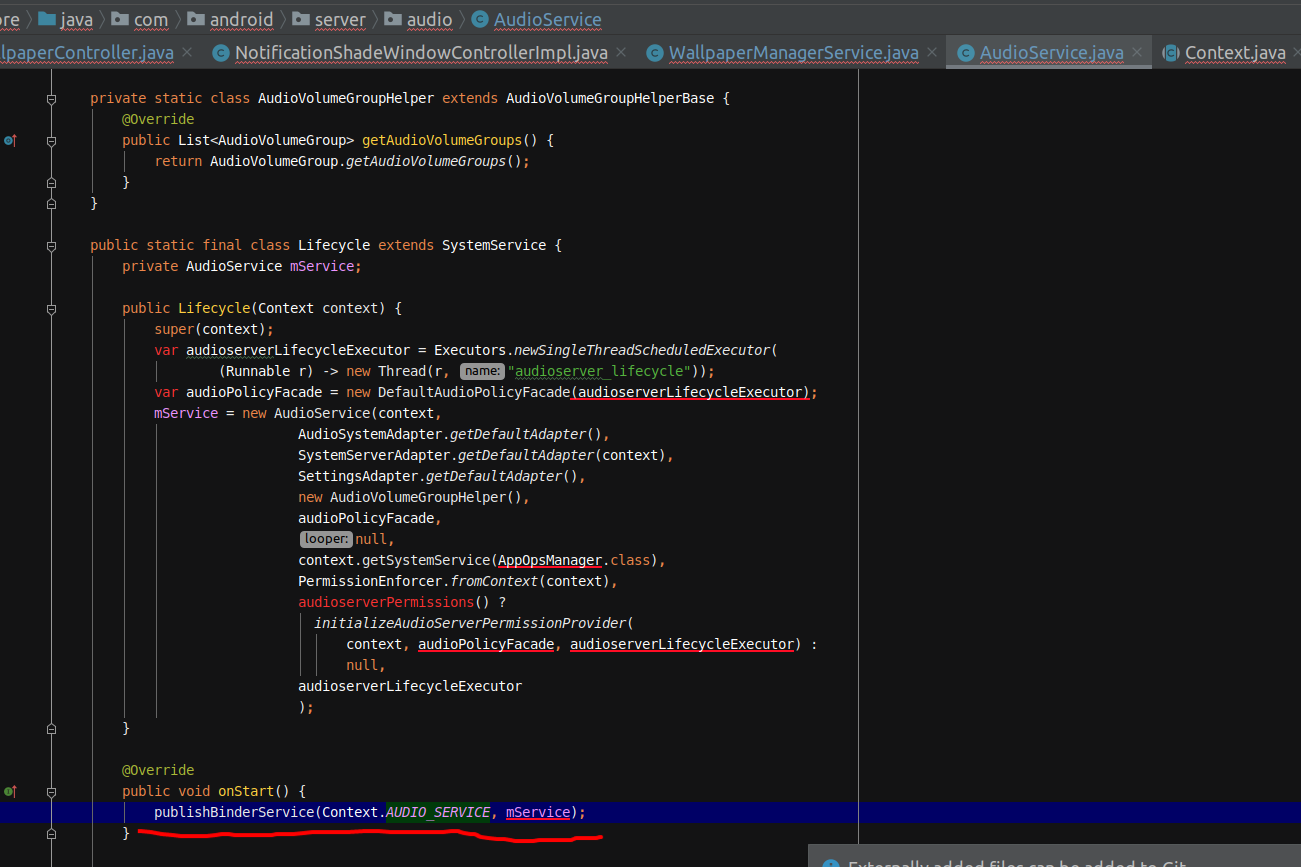Open the partially visible WallpaperController.java tab
This screenshot has height=867, width=1301.
click(87, 52)
